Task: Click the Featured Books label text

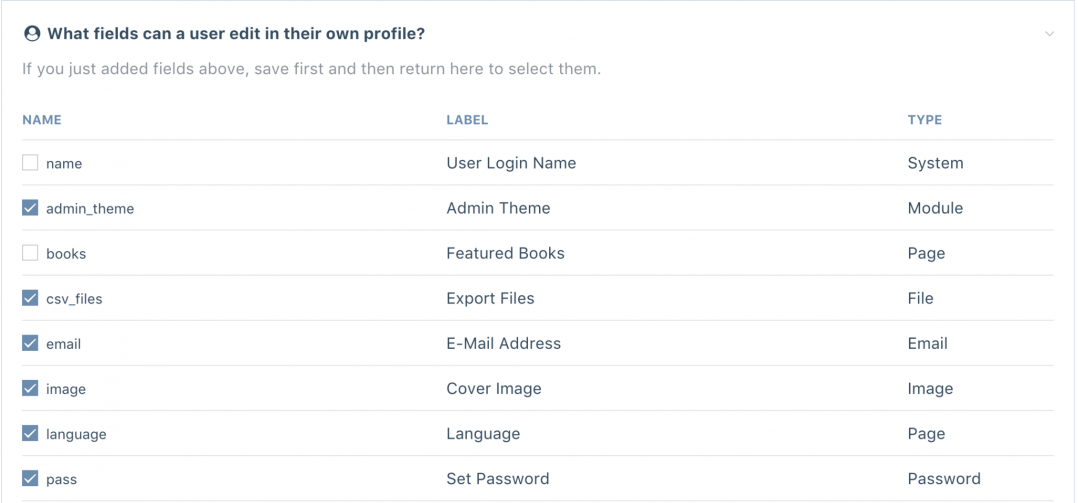Action: 505,253
